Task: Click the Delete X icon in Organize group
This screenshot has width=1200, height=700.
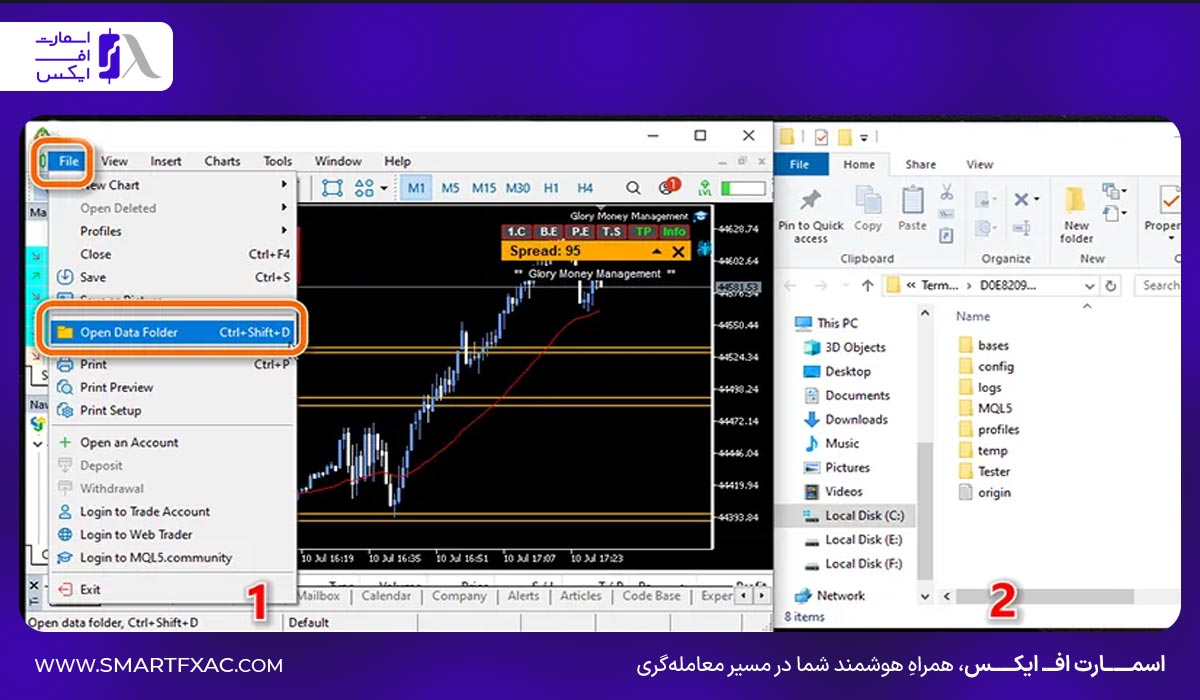Action: [1020, 199]
